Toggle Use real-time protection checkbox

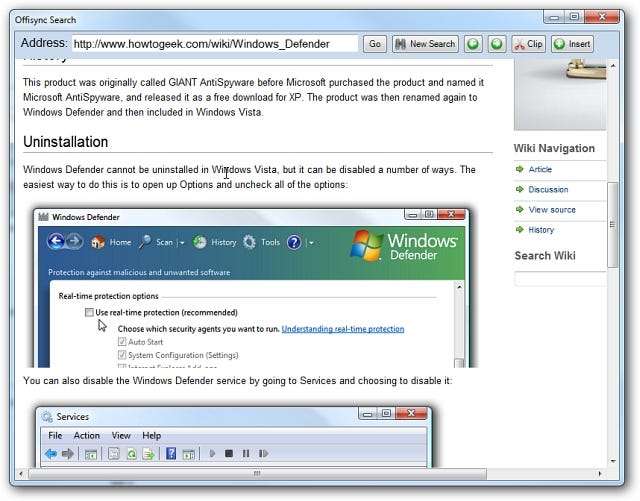[89, 312]
